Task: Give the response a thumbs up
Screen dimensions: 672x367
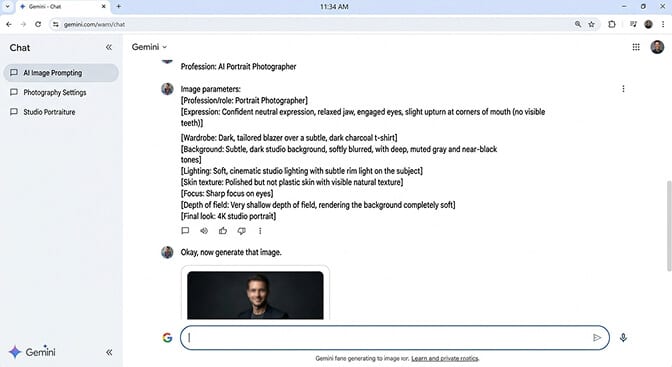Action: pos(223,231)
